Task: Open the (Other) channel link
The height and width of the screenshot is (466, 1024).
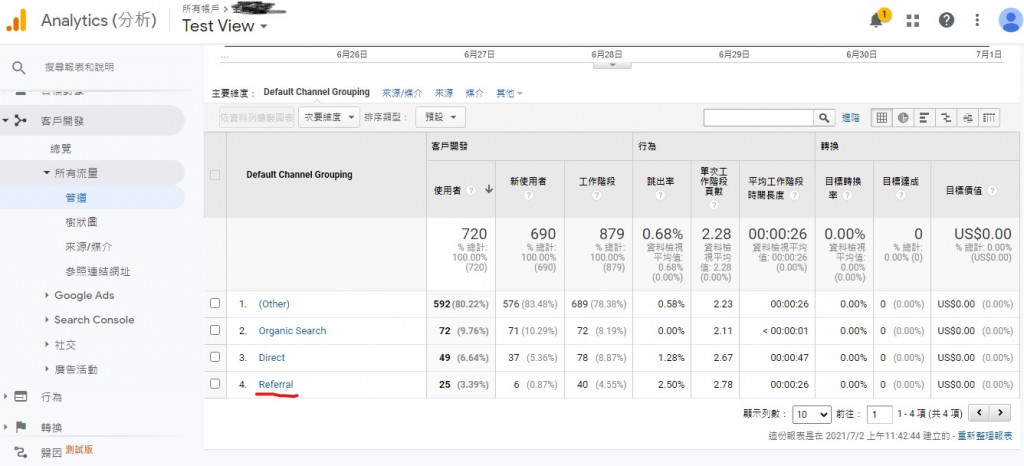Action: pyautogui.click(x=274, y=304)
